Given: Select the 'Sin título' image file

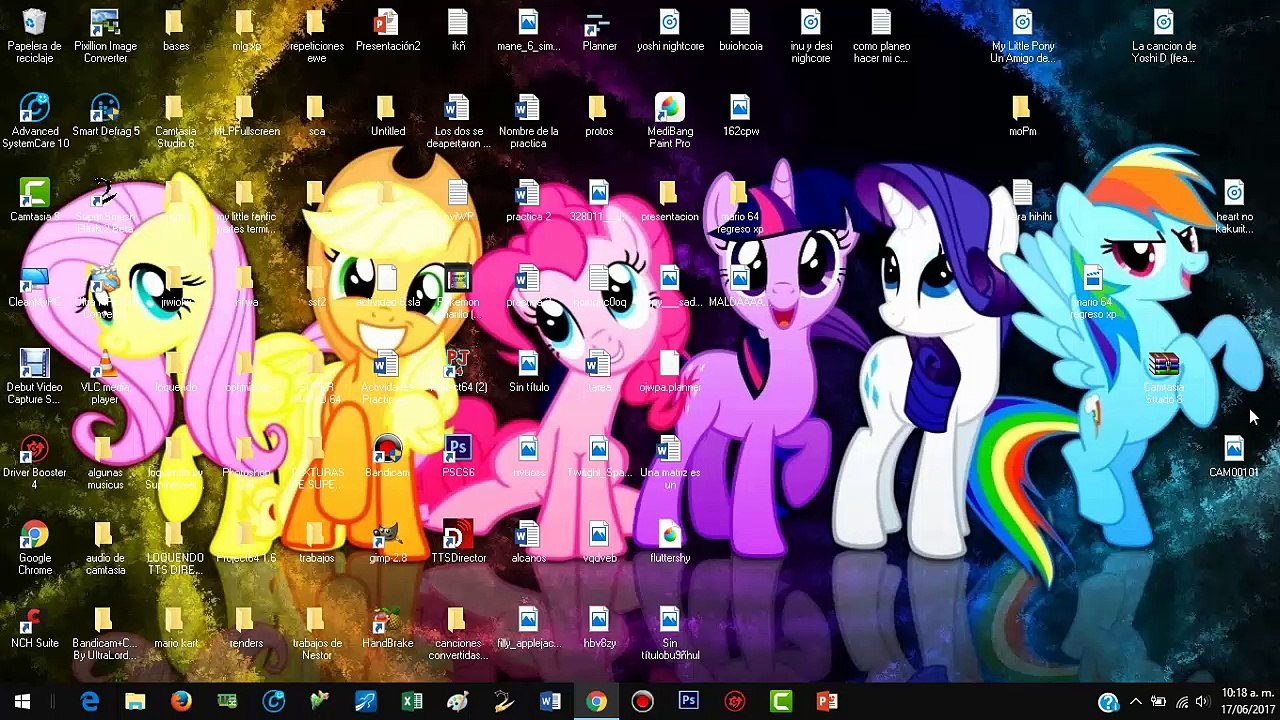Looking at the screenshot, I should (x=528, y=372).
